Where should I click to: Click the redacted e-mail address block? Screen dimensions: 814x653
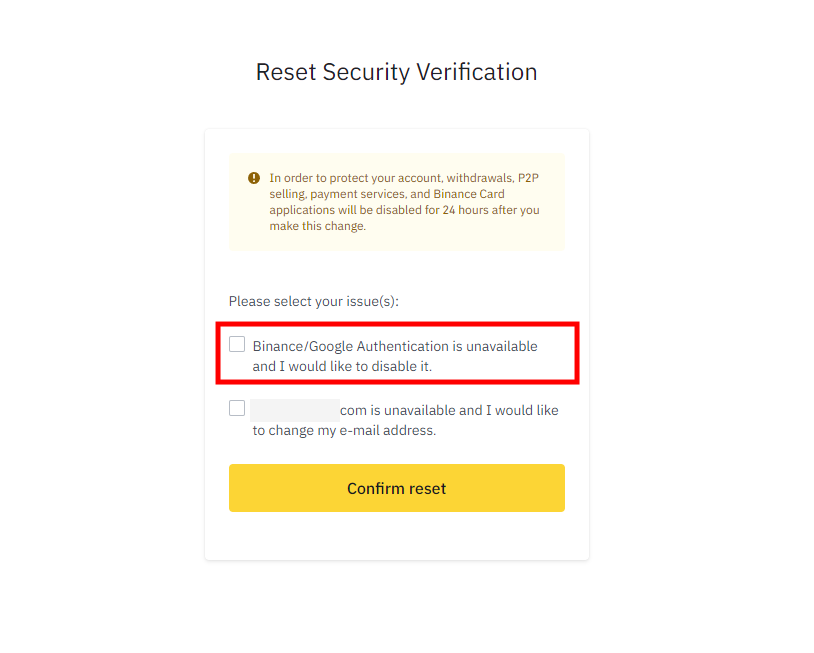point(295,409)
